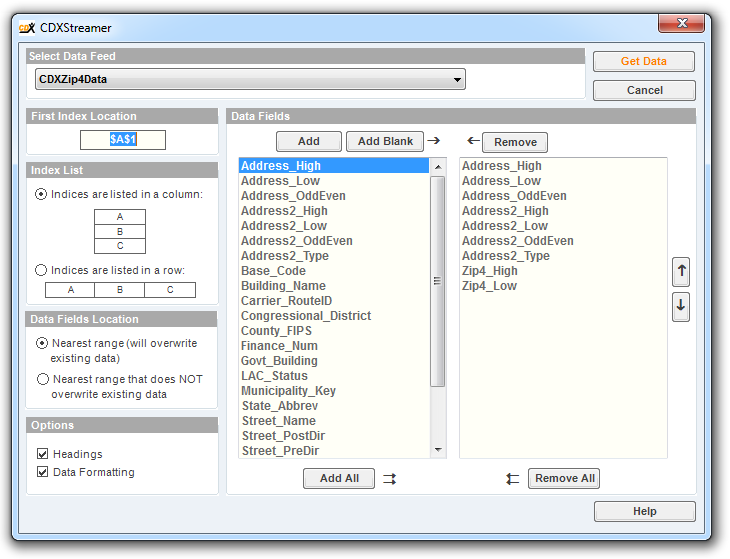Screen dimensions: 730x559
Task: Click the double-arrow icon beside Remove All
Action: pyautogui.click(x=513, y=478)
